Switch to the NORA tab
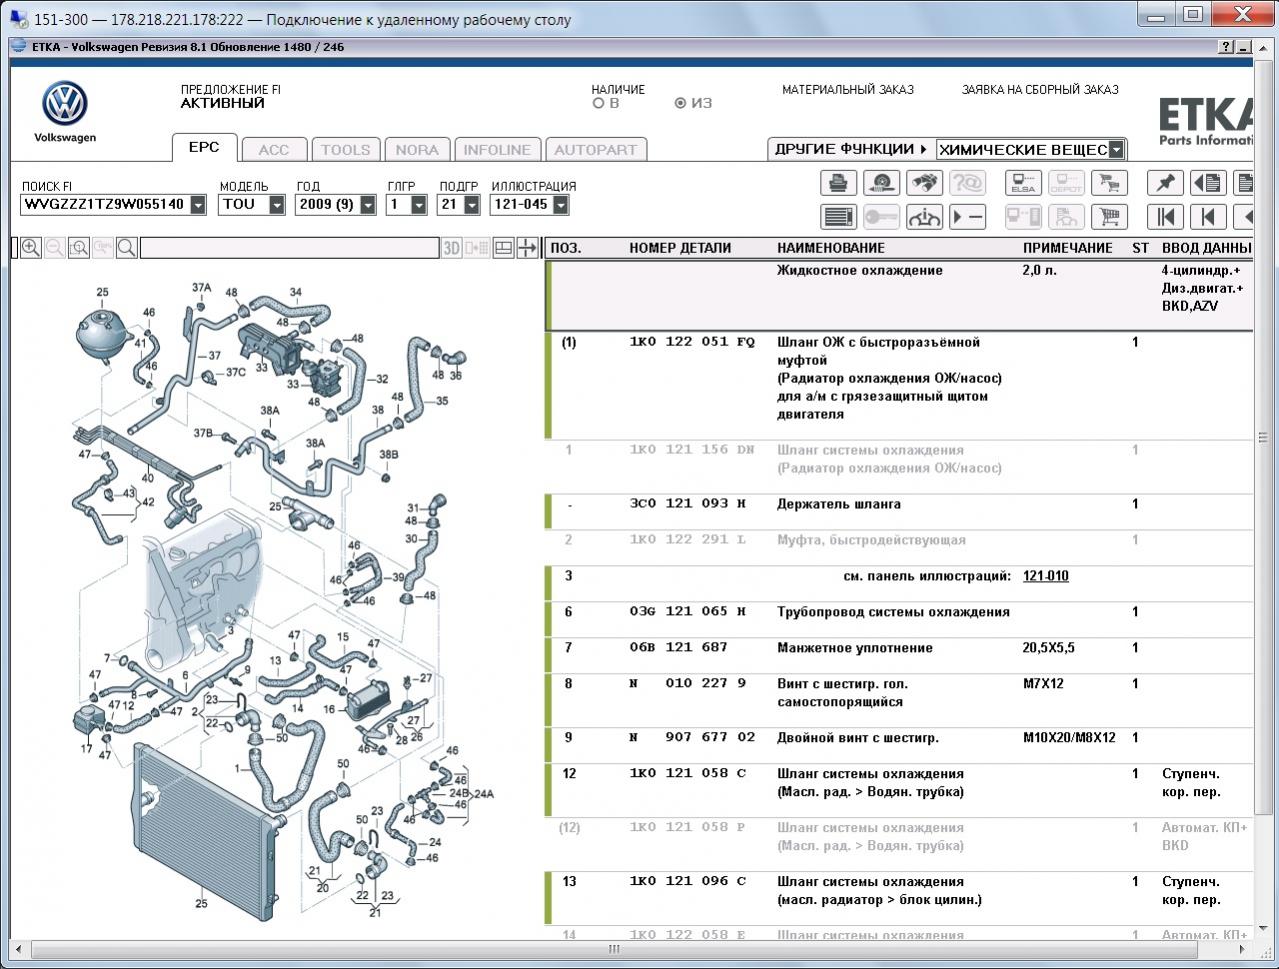Screen dimensions: 1279x969 click(x=417, y=150)
